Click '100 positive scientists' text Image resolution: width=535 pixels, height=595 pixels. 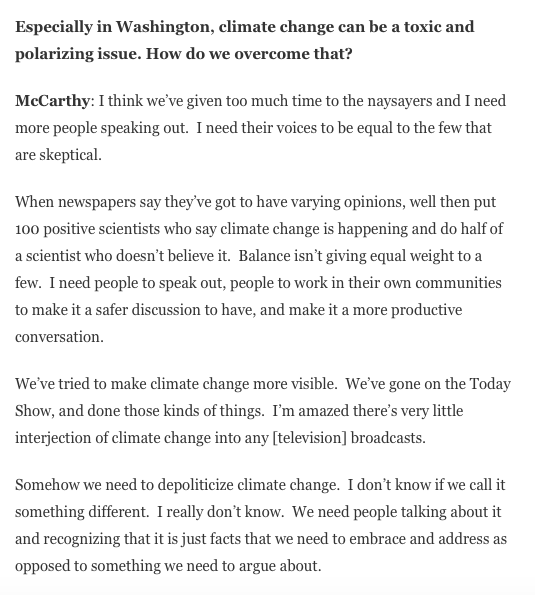(x=88, y=229)
